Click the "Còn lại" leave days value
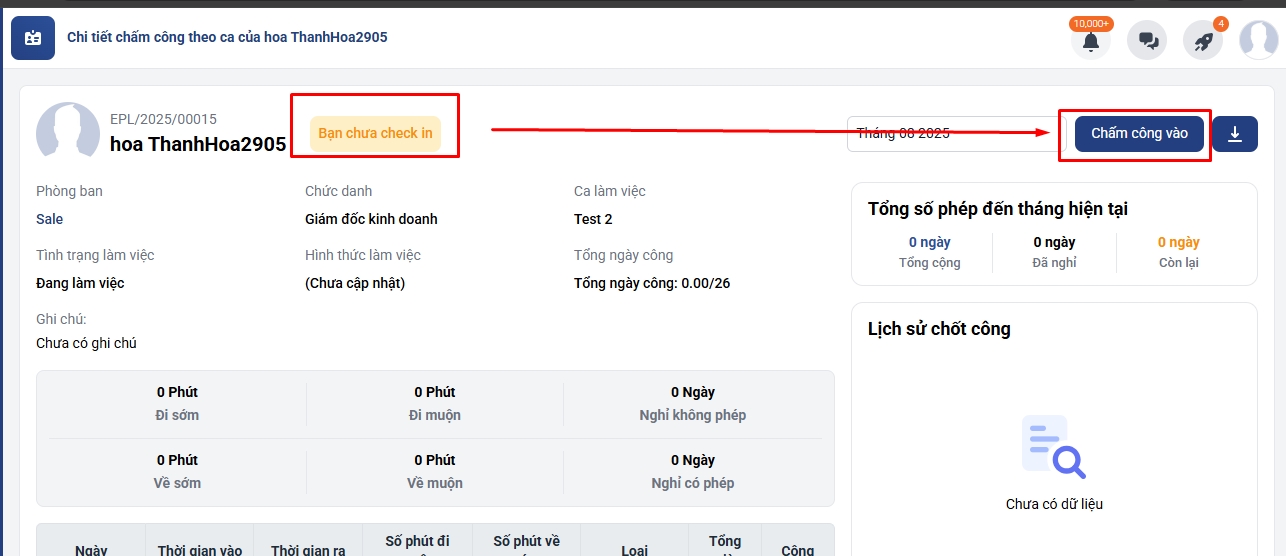 click(x=1178, y=242)
